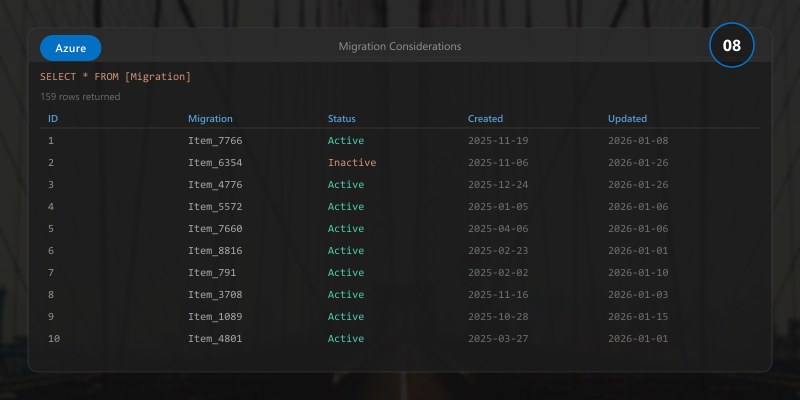800x400 pixels.
Task: Select the Item_791 cell
Action: click(212, 272)
